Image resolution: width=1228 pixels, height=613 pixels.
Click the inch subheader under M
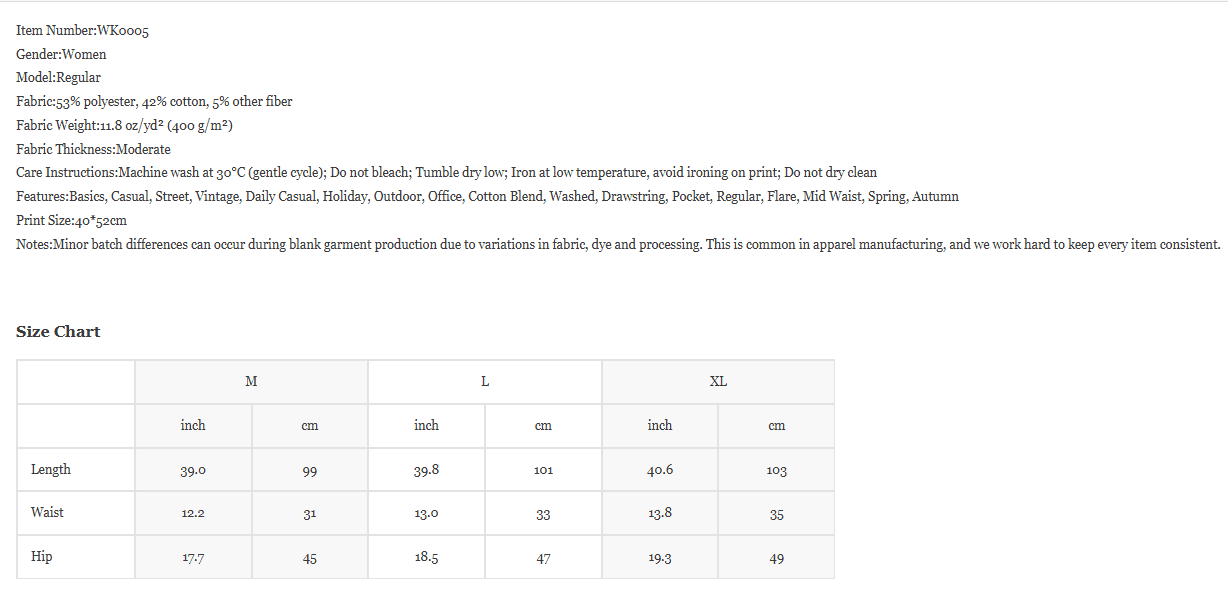193,425
